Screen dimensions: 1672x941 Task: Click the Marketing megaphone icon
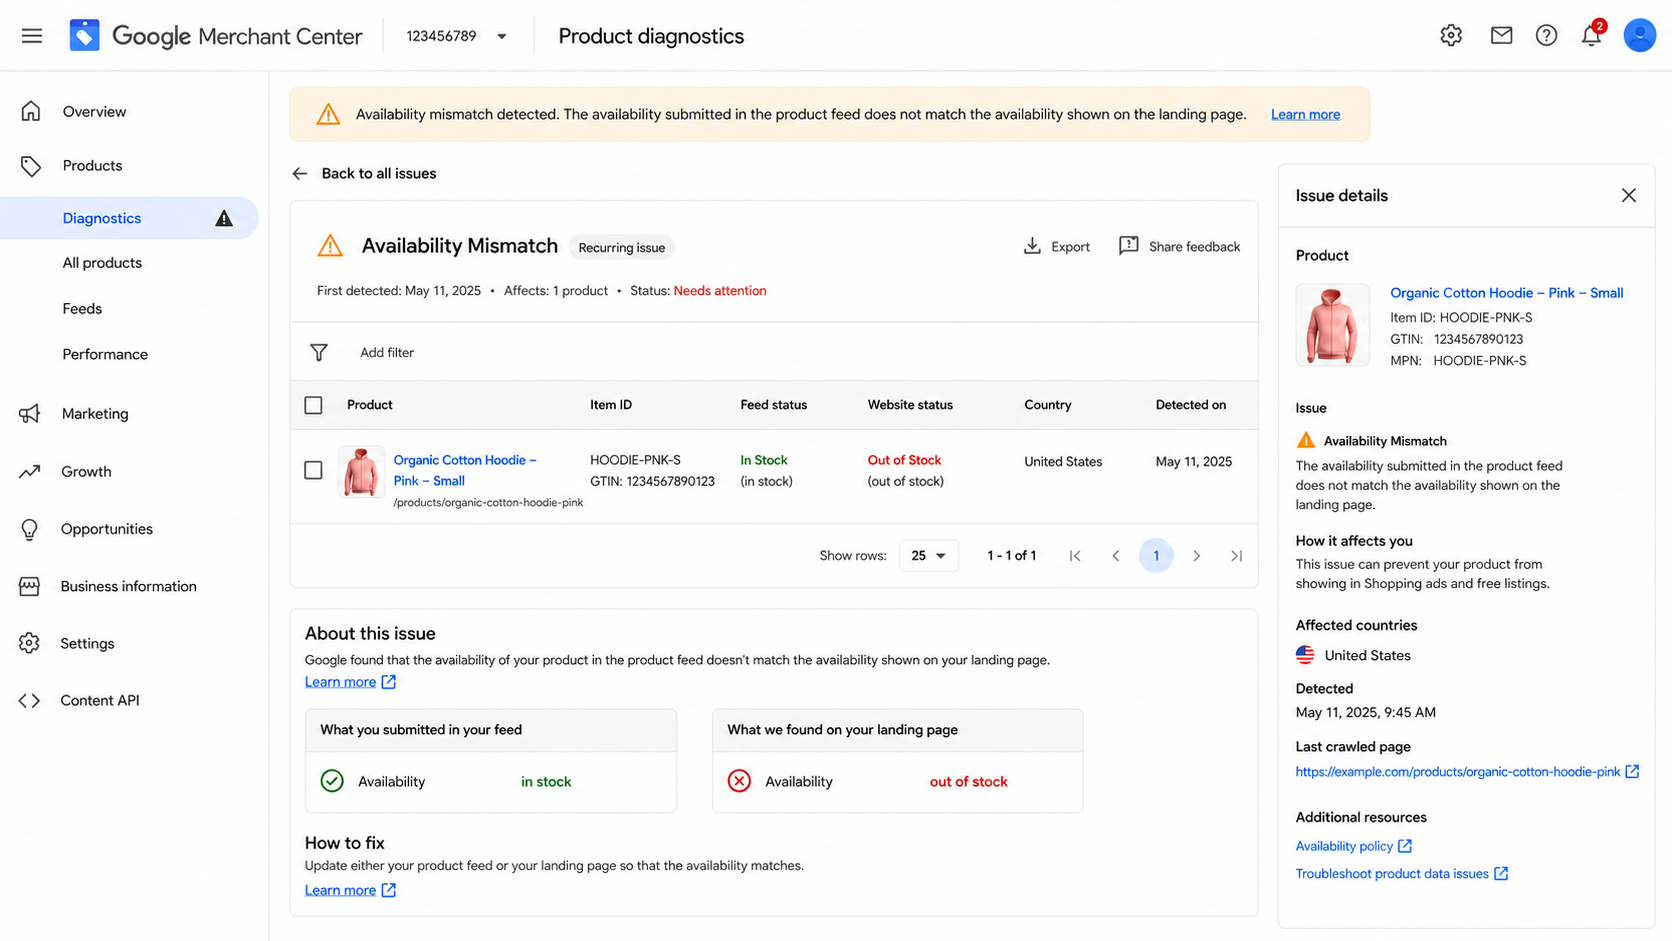(x=30, y=413)
